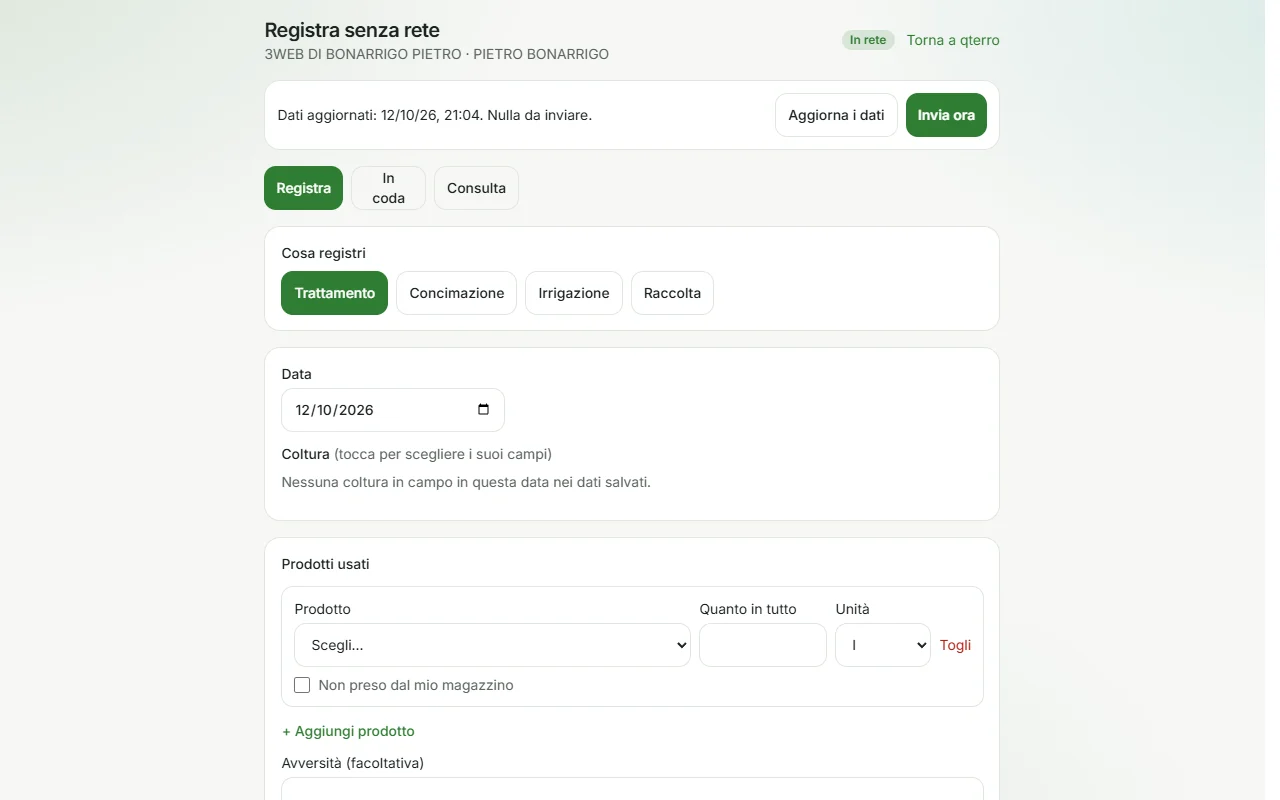Follow the 'Torna a qterro' link
The width and height of the screenshot is (1280, 800).
pyautogui.click(x=953, y=40)
